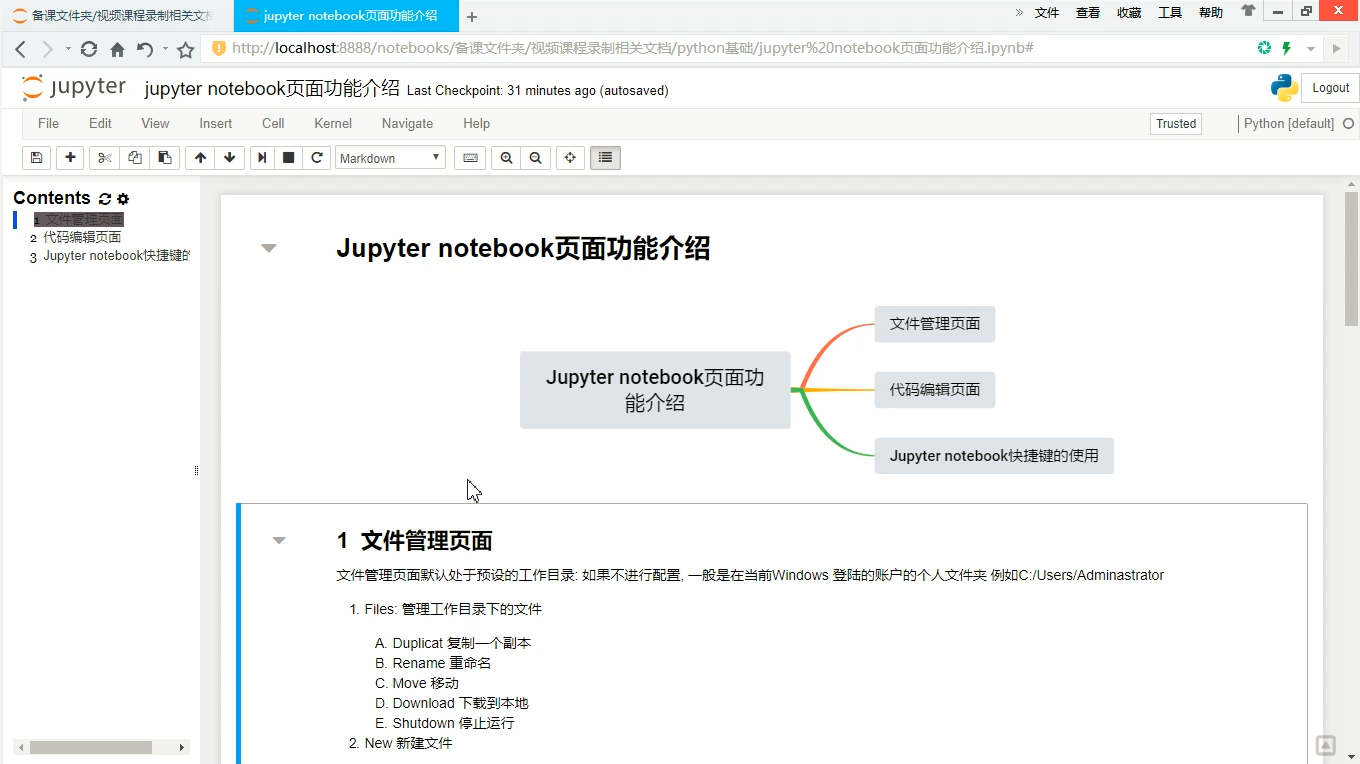Collapse the main title heading triangle
1360x764 pixels.
coord(268,248)
